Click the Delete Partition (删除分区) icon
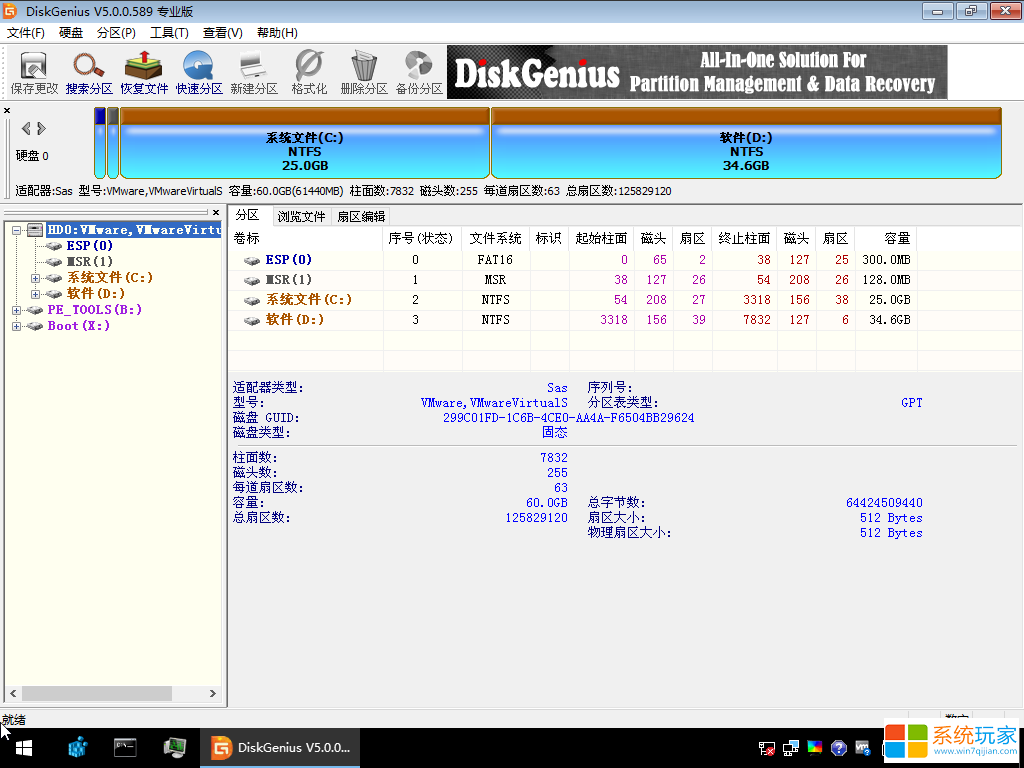Image resolution: width=1024 pixels, height=768 pixels. 364,72
